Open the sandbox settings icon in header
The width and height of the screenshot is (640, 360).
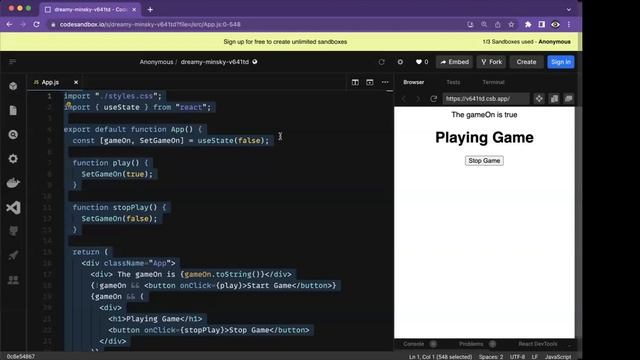click(400, 62)
